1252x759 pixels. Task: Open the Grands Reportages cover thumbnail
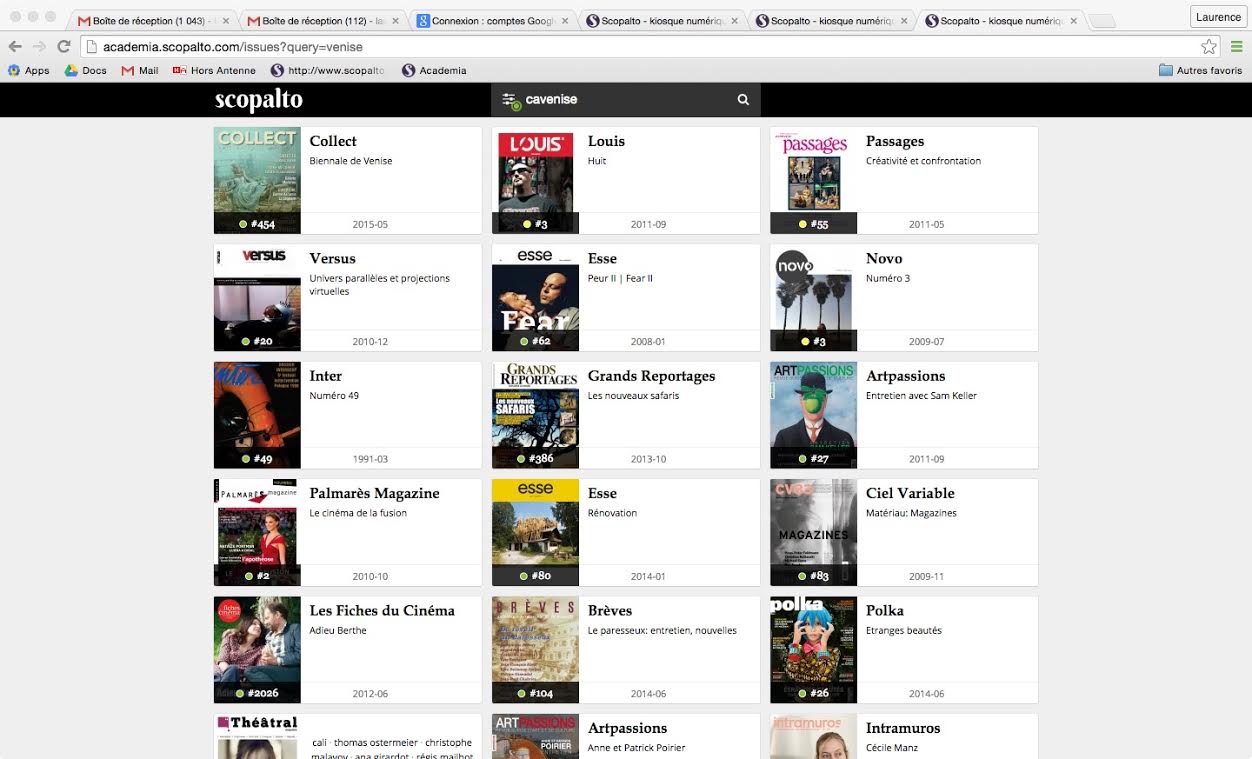tap(535, 415)
